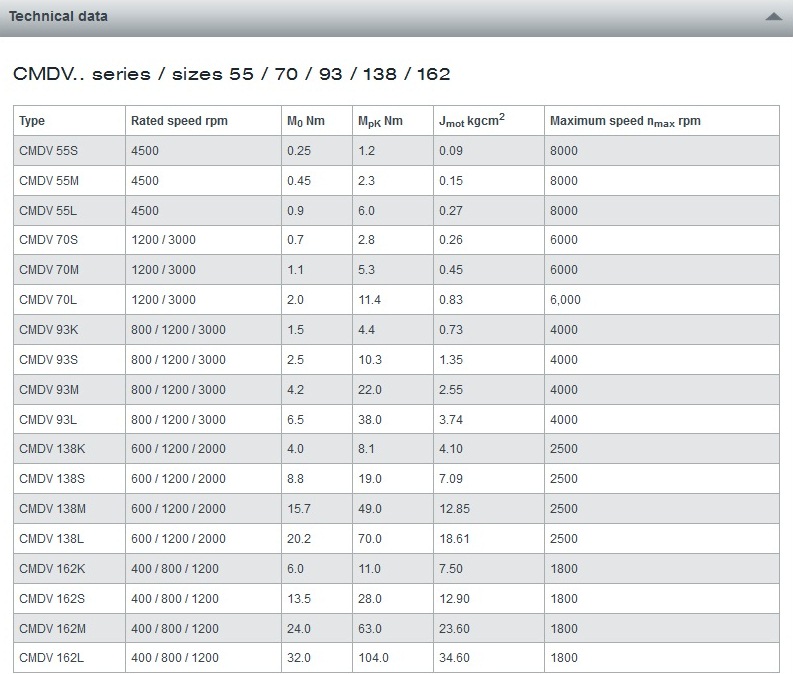Click rated speed 4500 in CMDV 55S row

click(145, 151)
